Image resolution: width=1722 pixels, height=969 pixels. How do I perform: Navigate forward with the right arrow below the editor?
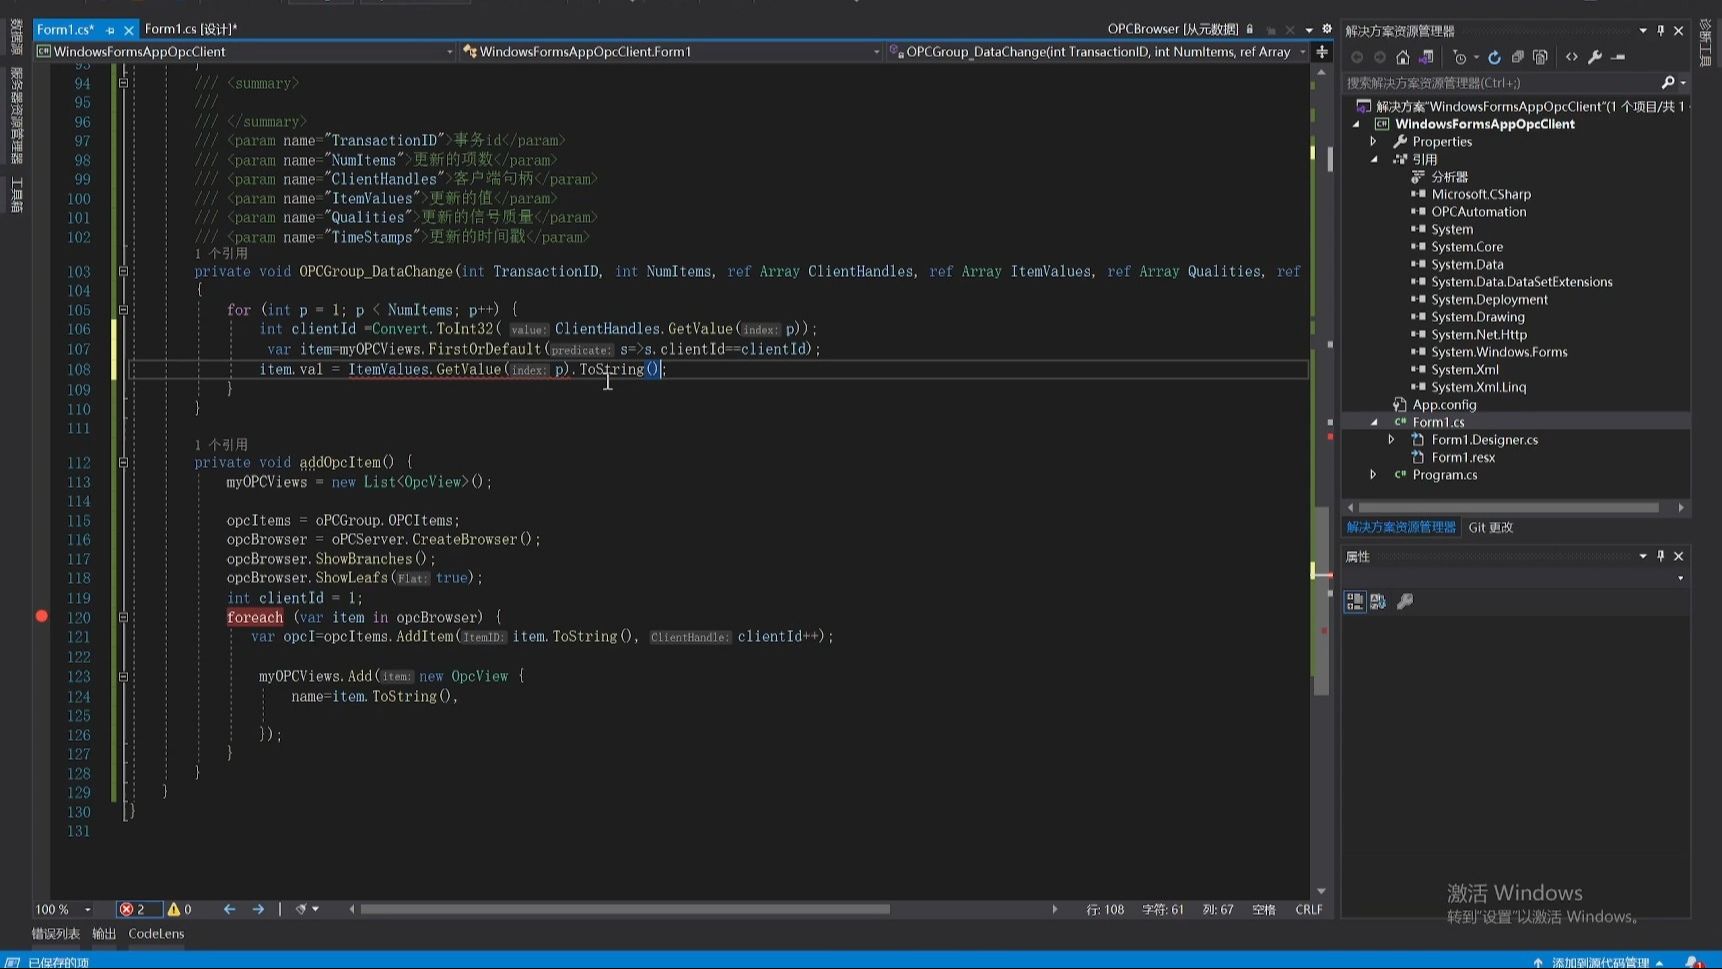[258, 909]
